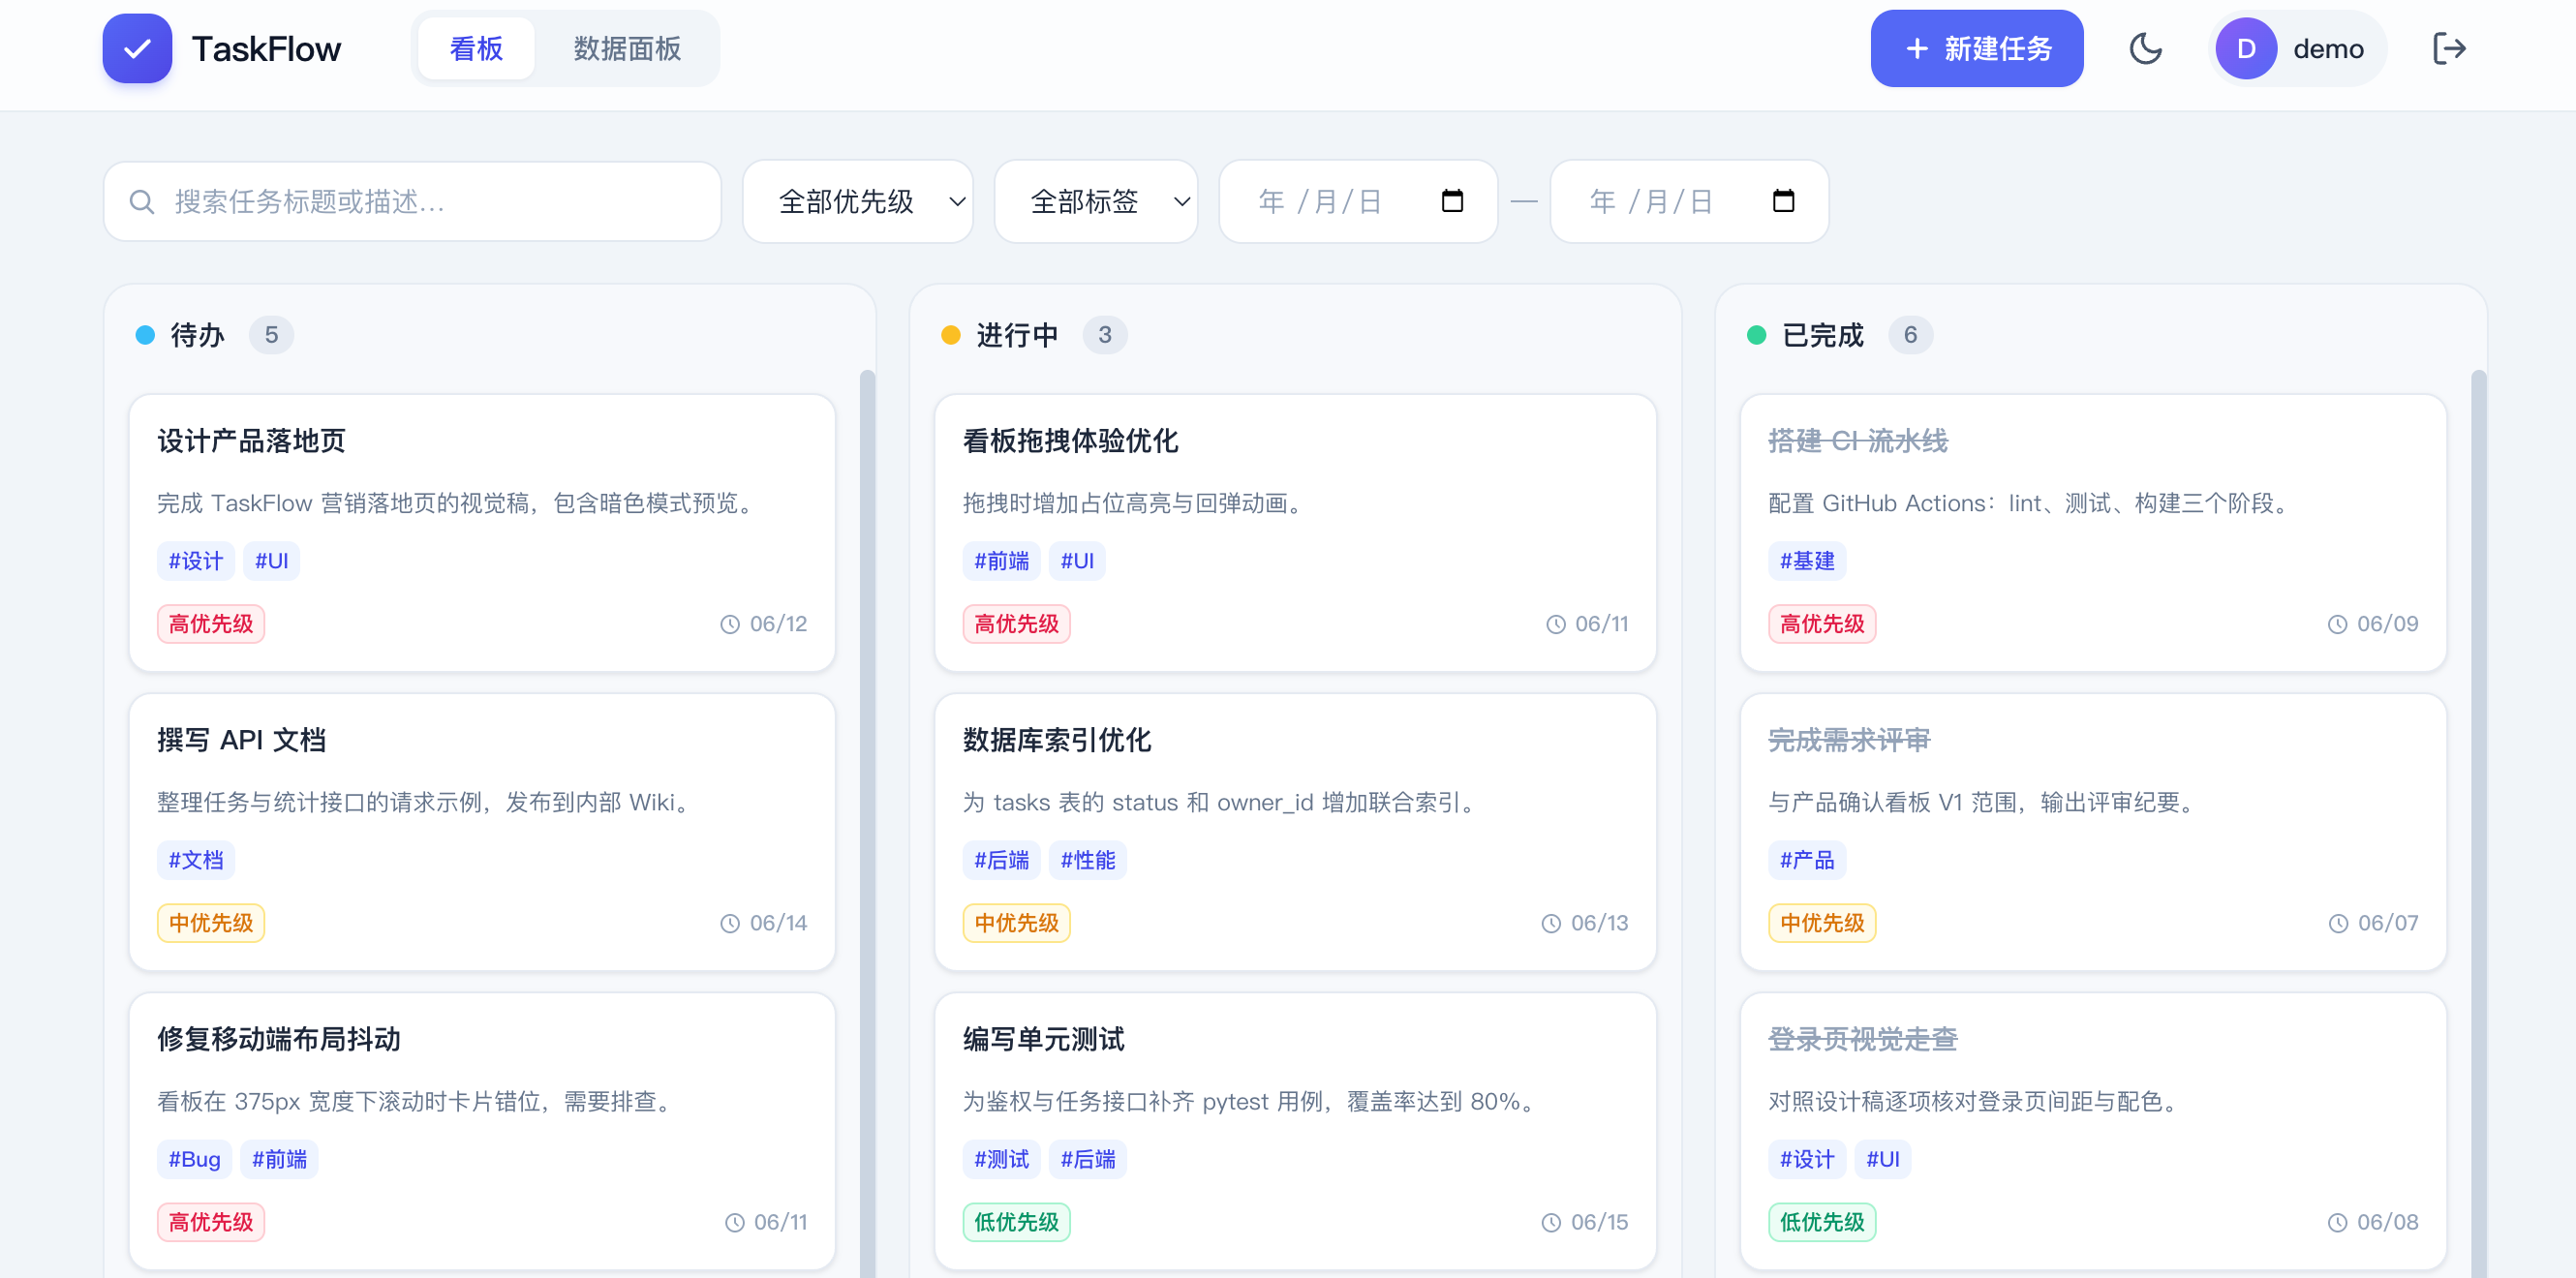
Task: Click the #测试 tag
Action: [x=1001, y=1159]
